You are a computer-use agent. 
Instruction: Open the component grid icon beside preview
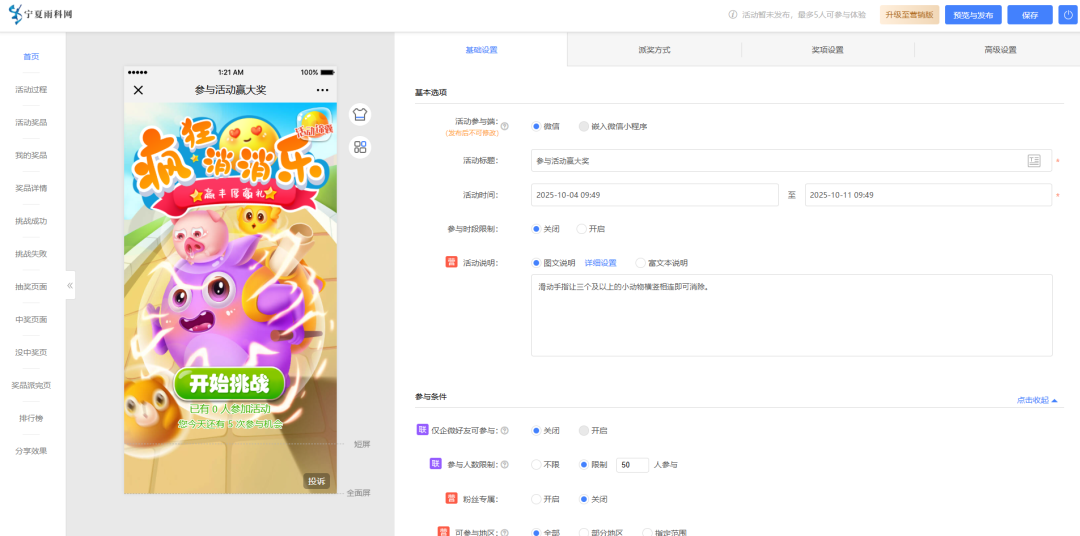tap(360, 147)
